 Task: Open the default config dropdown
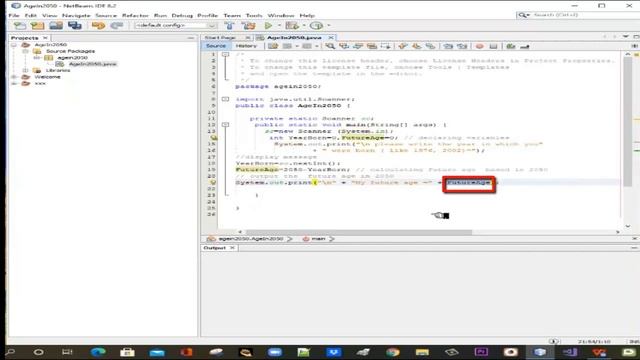176,25
